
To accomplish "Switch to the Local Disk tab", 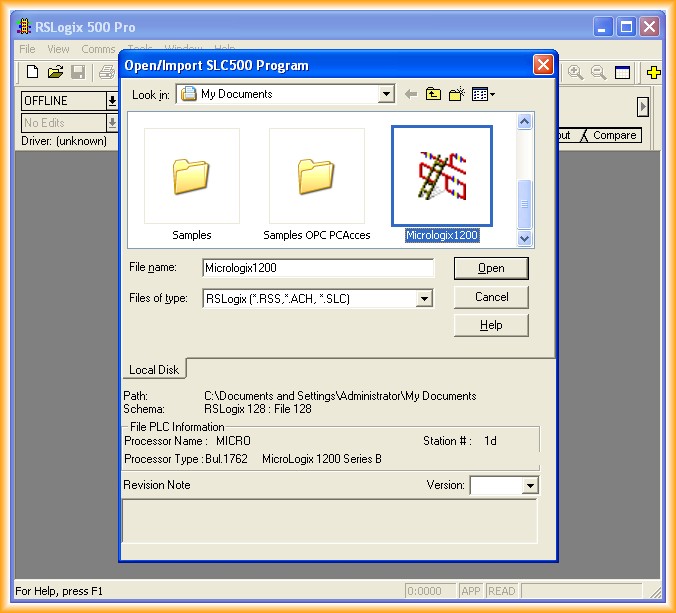I will [x=155, y=370].
